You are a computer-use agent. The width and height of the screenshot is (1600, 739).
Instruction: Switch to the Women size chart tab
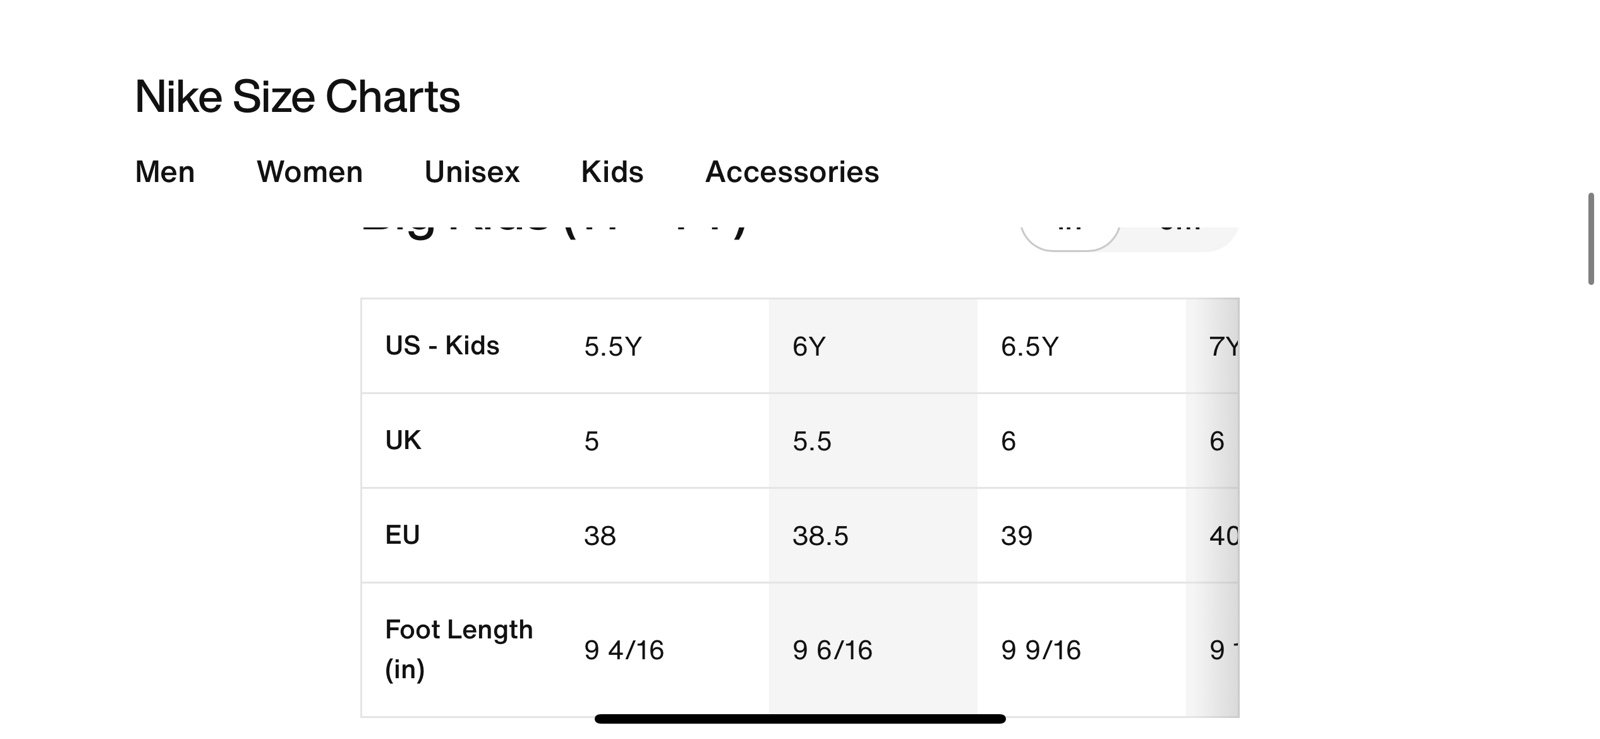click(x=310, y=172)
